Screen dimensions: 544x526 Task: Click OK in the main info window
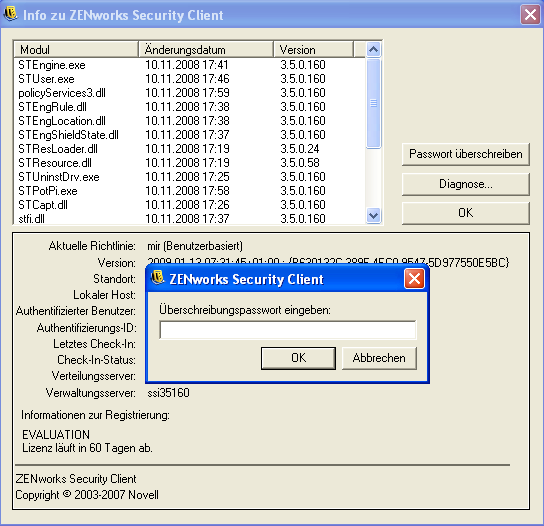pos(466,213)
